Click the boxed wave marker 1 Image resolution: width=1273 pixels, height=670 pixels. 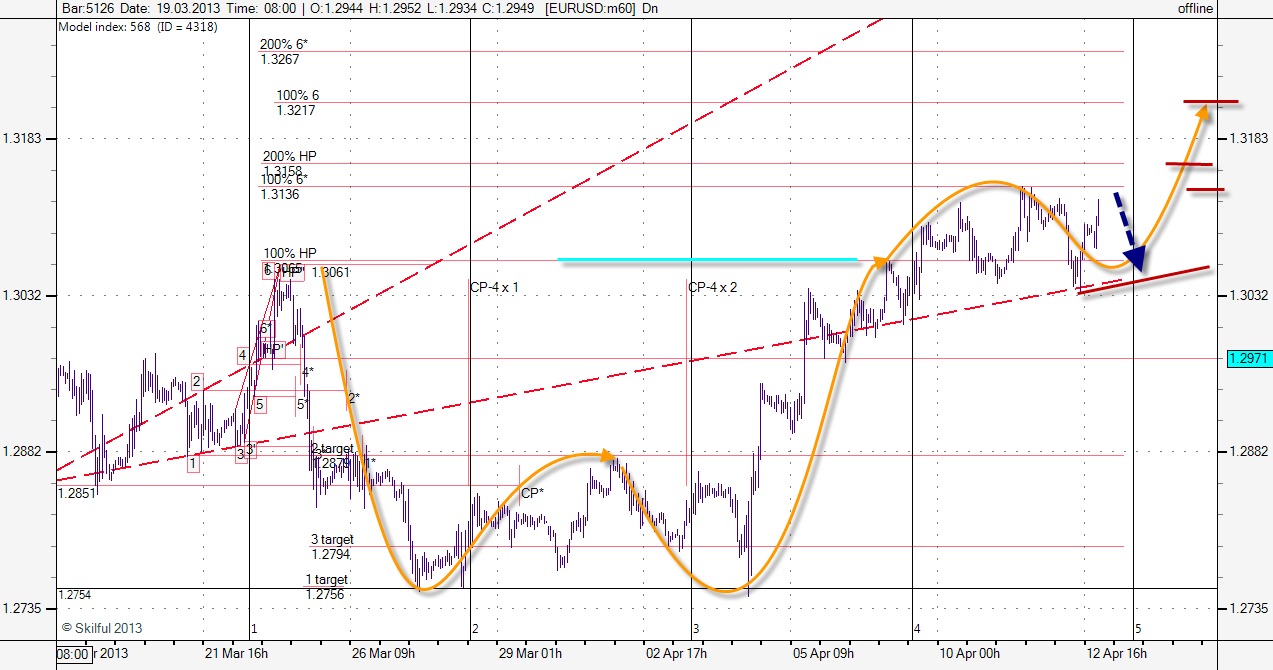tap(192, 464)
